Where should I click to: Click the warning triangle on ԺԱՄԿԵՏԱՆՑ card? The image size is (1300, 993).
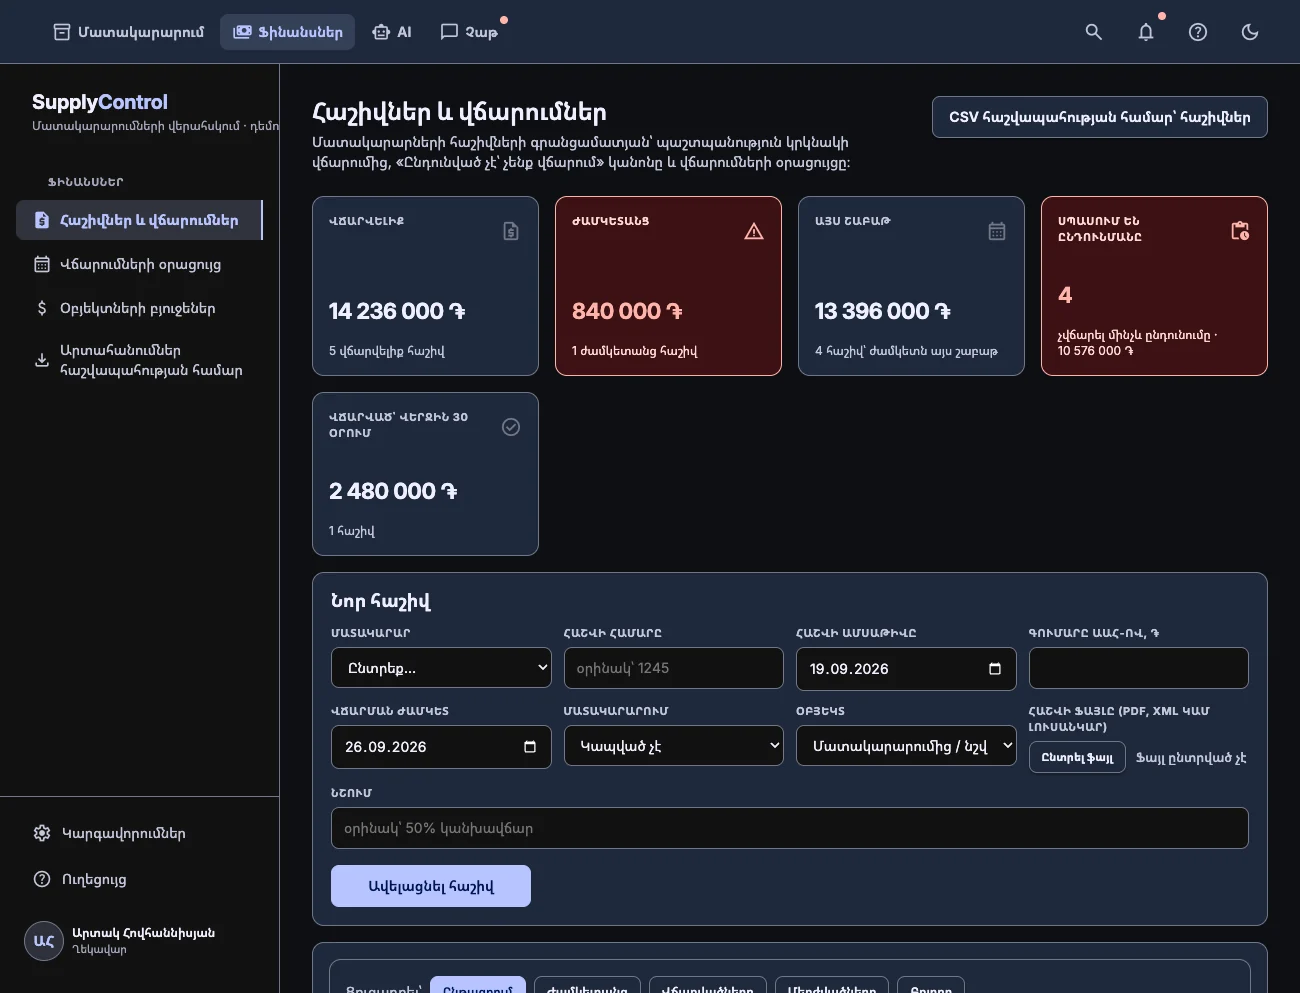tap(754, 231)
